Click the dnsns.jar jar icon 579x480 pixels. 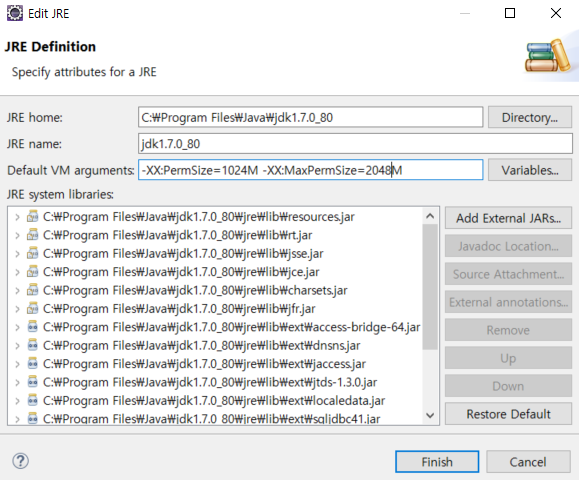pyautogui.click(x=32, y=345)
